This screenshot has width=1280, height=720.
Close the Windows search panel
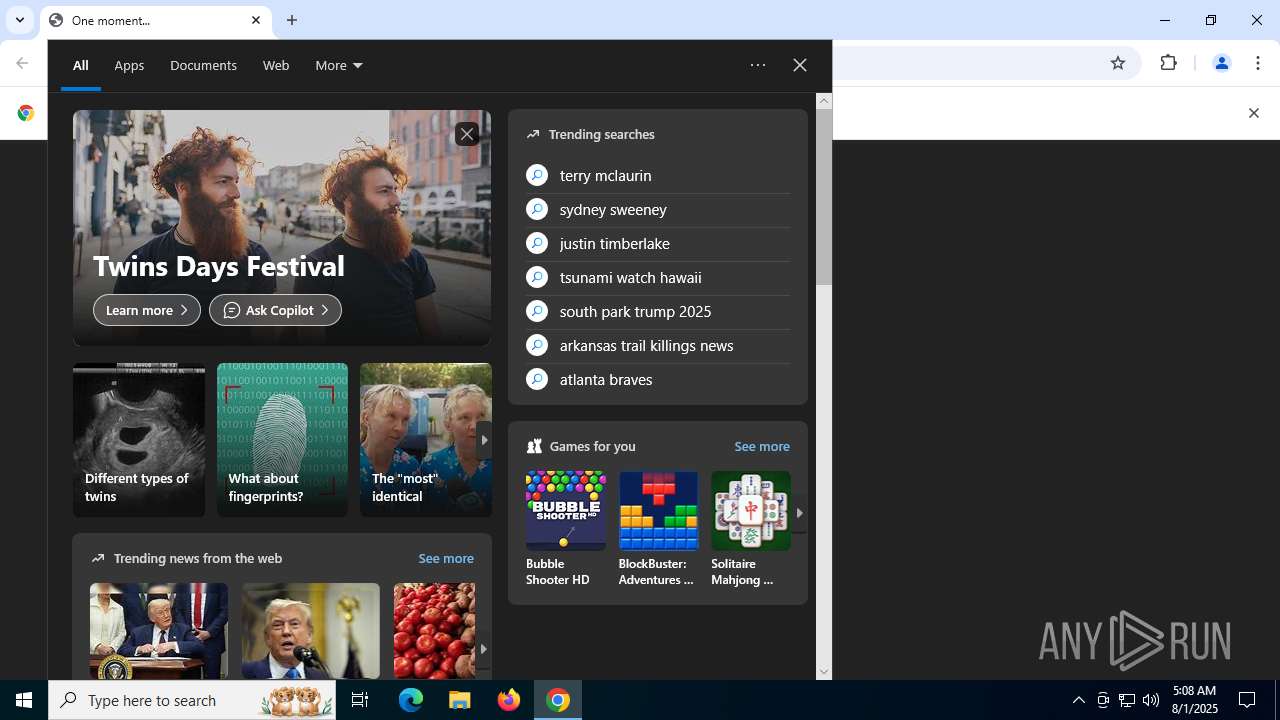[x=800, y=65]
